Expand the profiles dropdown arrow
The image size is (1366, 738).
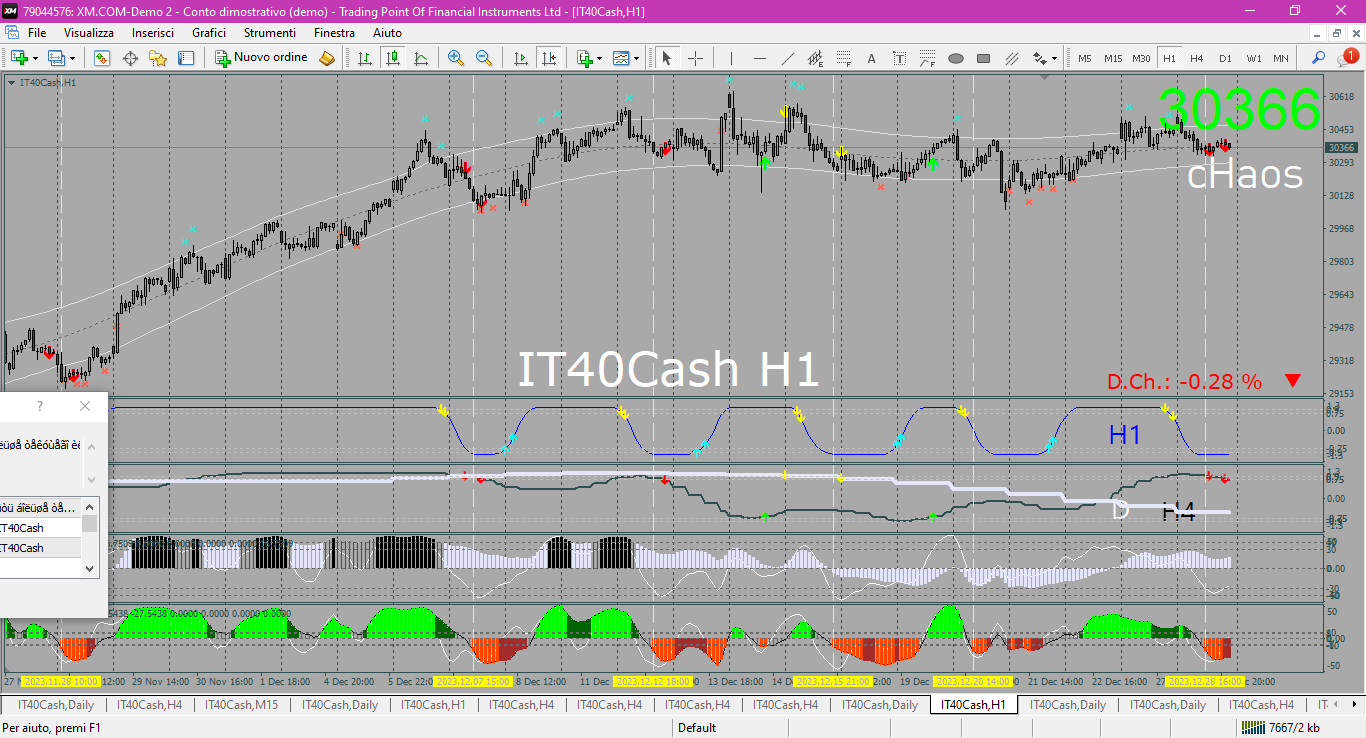point(72,58)
